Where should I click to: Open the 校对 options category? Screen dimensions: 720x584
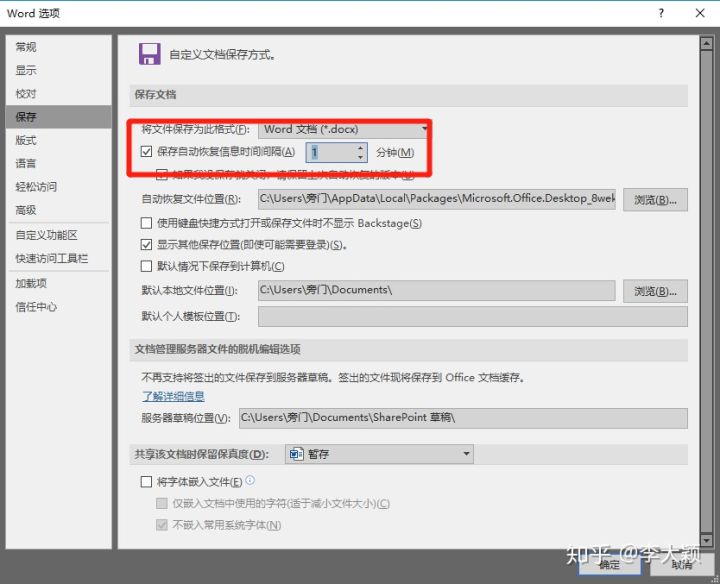click(59, 94)
